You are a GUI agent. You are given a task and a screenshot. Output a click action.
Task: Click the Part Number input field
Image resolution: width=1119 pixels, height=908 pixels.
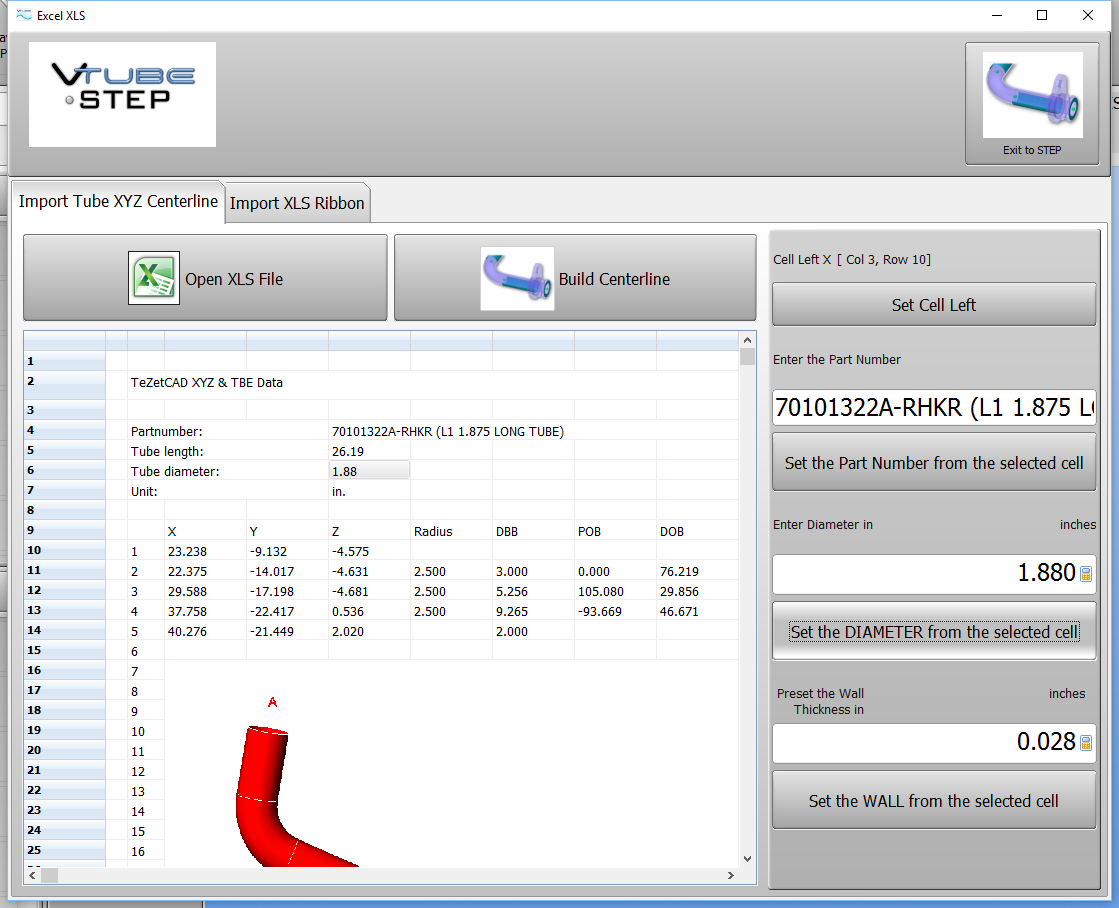tap(934, 408)
